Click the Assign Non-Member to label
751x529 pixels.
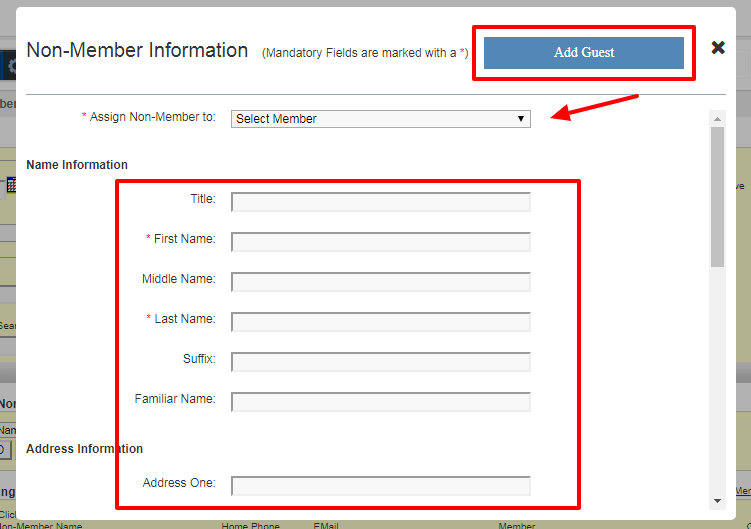coord(152,117)
